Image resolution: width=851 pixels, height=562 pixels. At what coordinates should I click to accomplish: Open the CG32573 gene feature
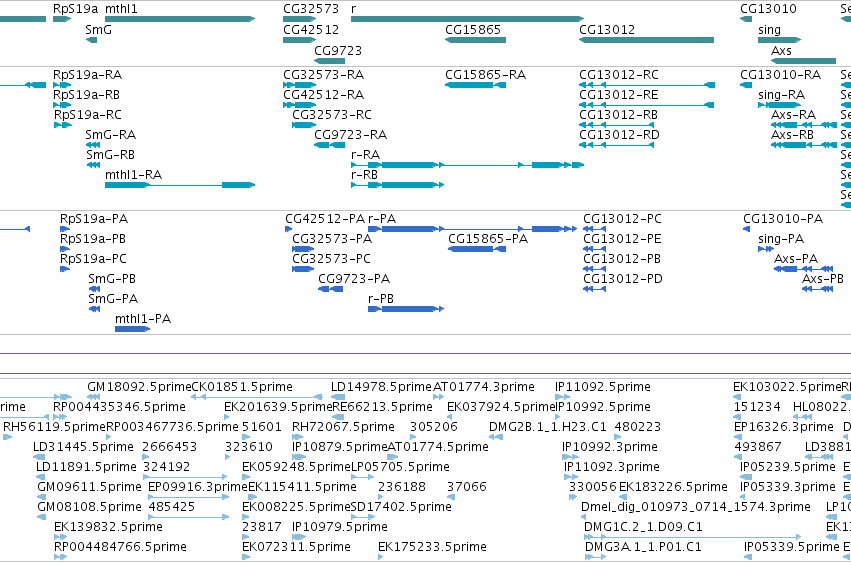pyautogui.click(x=300, y=19)
